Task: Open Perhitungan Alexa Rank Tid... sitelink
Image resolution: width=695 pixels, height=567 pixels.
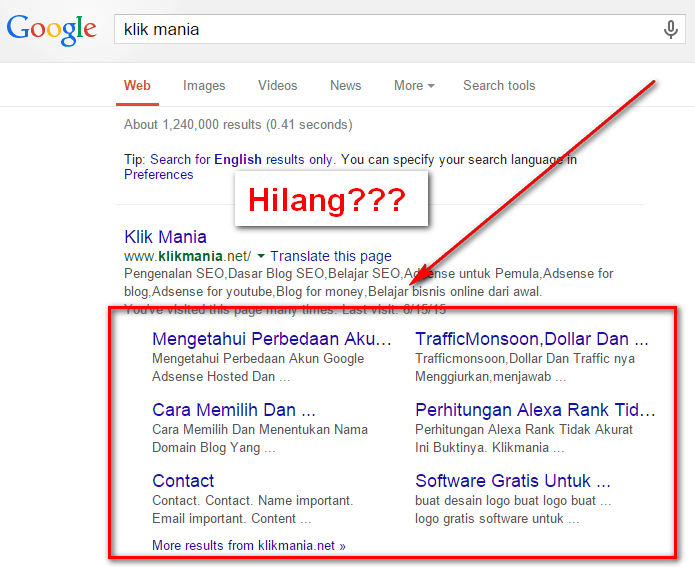Action: click(x=535, y=410)
